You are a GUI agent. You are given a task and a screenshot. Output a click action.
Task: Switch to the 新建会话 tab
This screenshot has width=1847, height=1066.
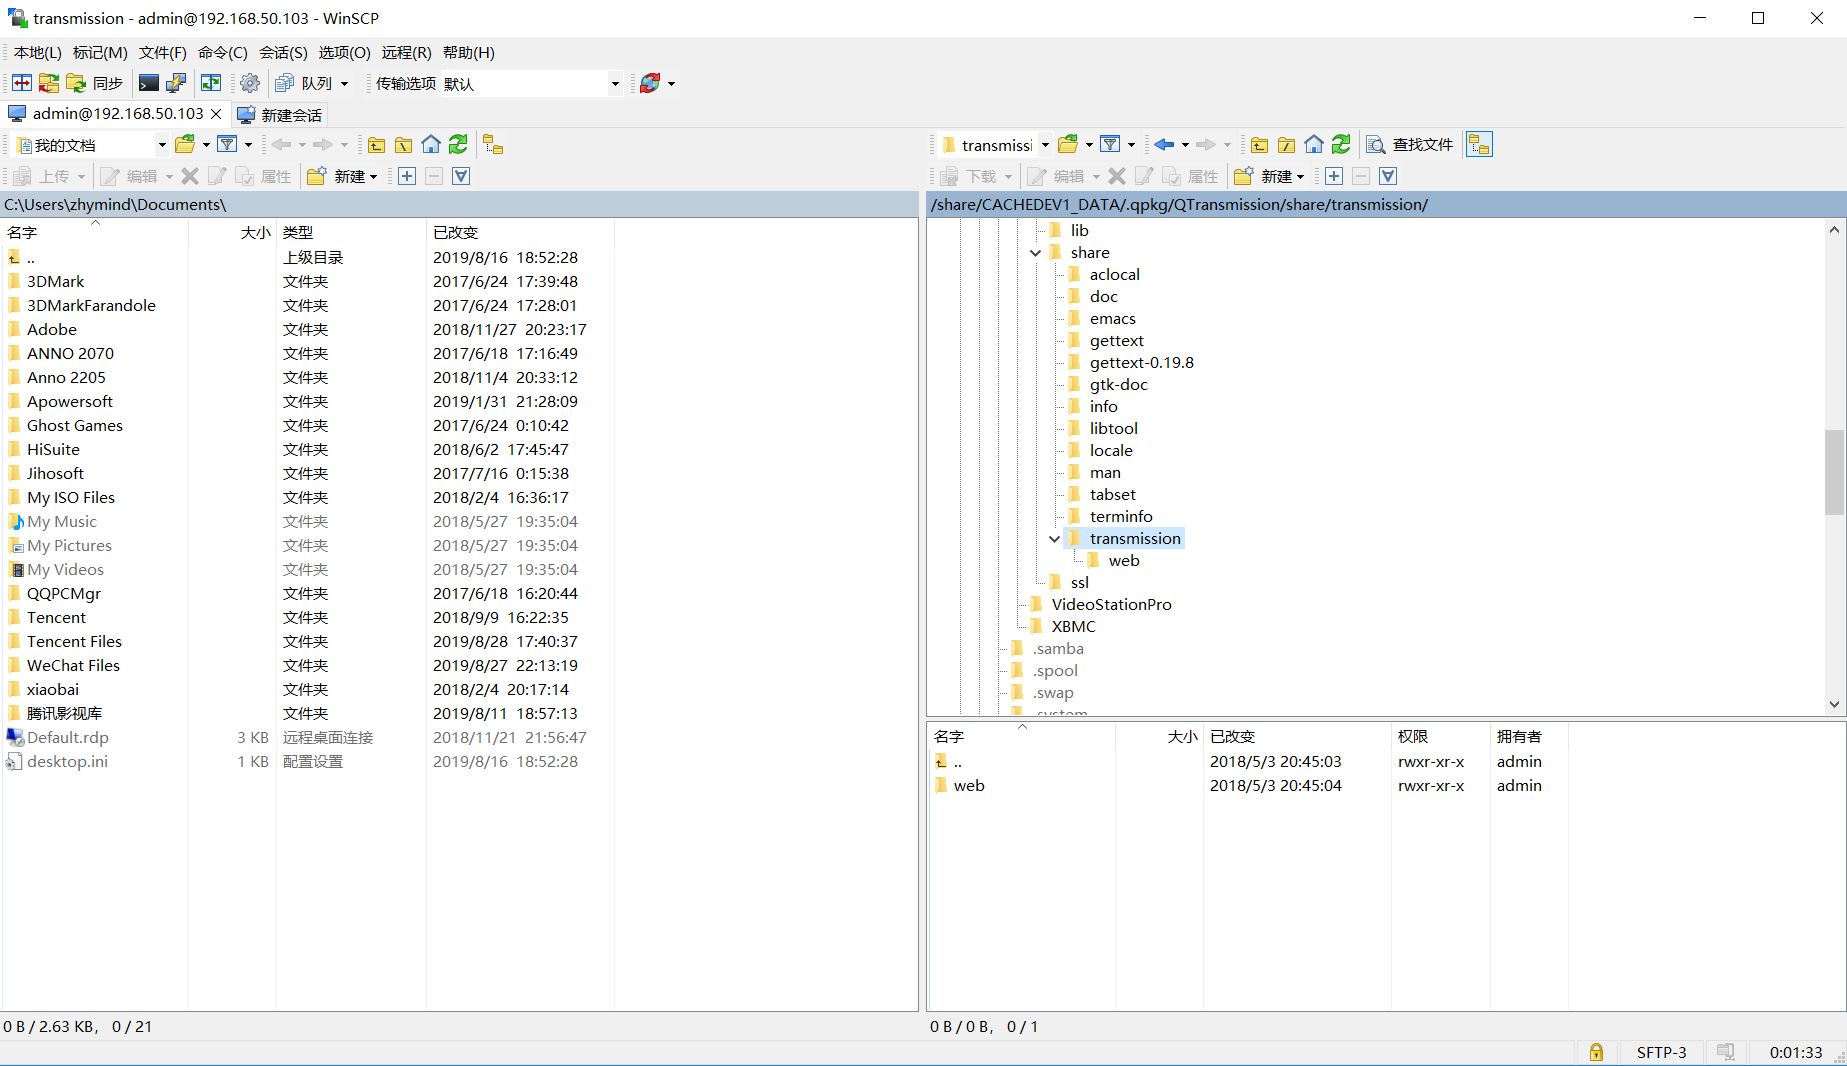pyautogui.click(x=280, y=115)
